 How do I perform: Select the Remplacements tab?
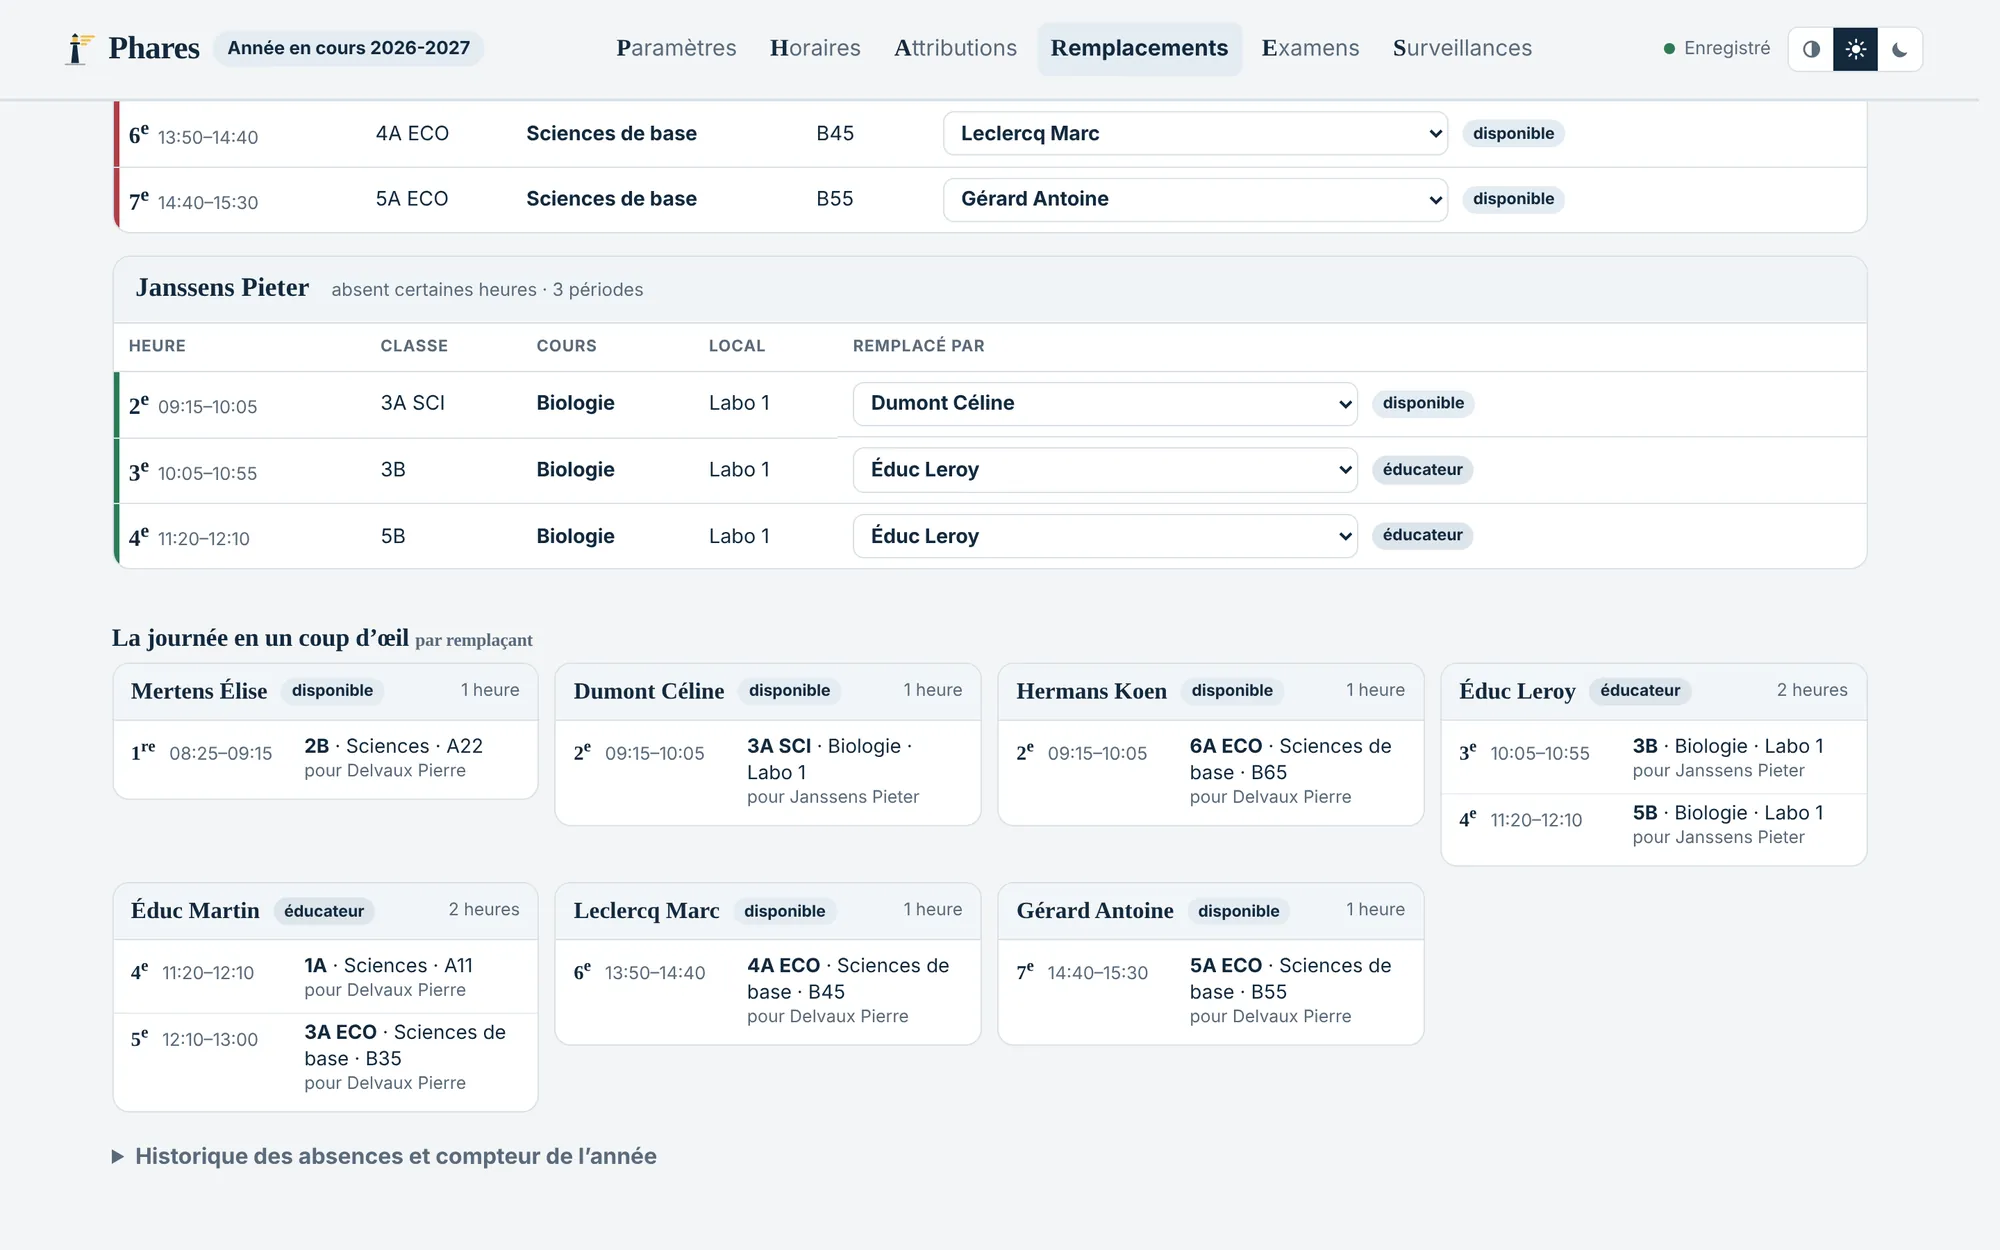(x=1139, y=48)
